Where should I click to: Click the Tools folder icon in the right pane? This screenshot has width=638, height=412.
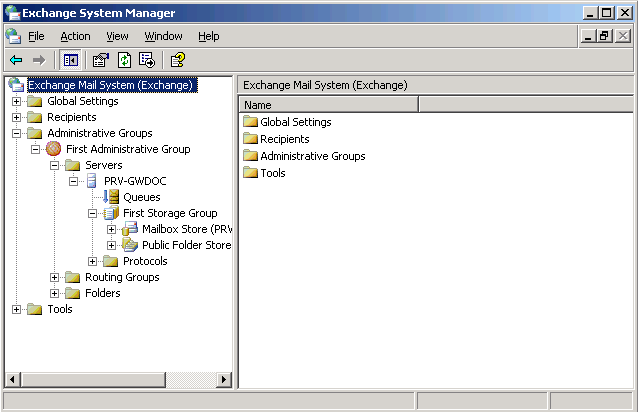coord(251,173)
